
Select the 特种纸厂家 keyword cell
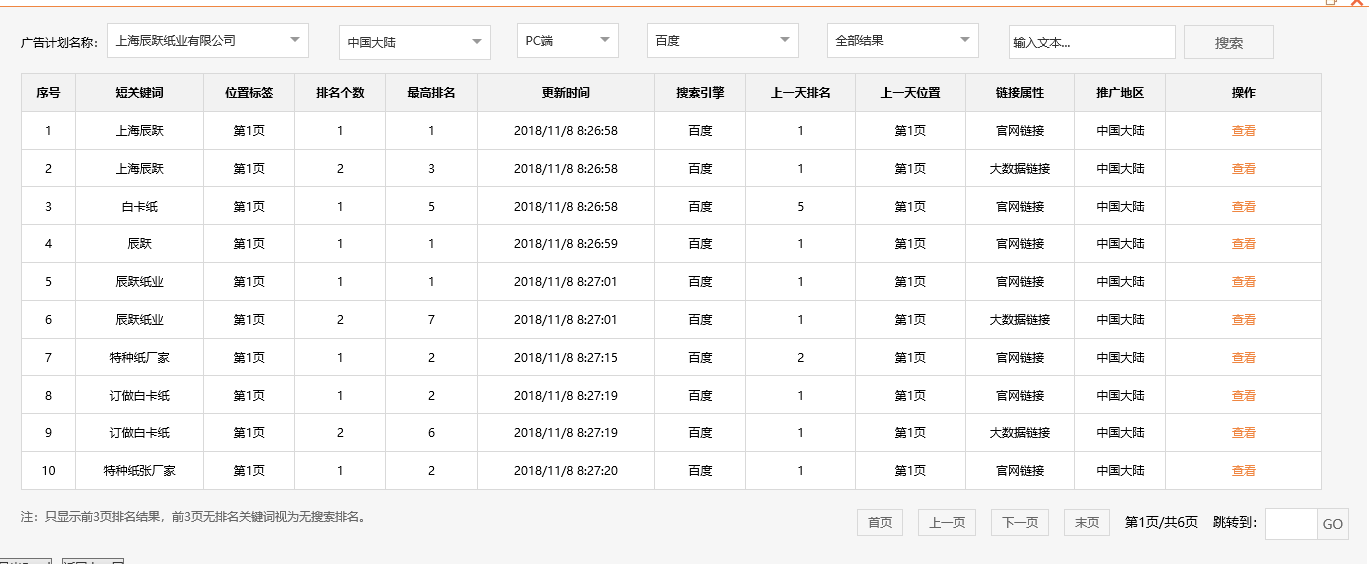click(139, 357)
